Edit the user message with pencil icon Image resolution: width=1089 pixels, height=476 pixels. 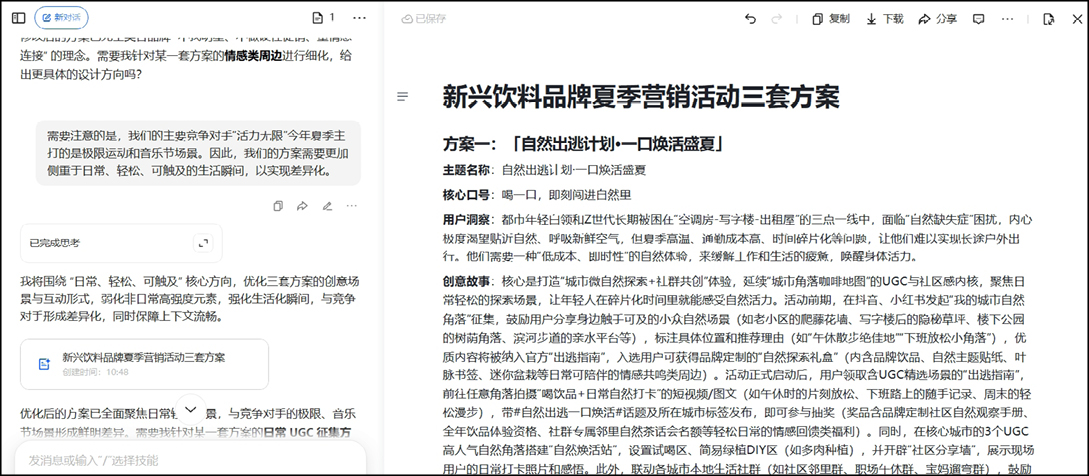pyautogui.click(x=327, y=206)
